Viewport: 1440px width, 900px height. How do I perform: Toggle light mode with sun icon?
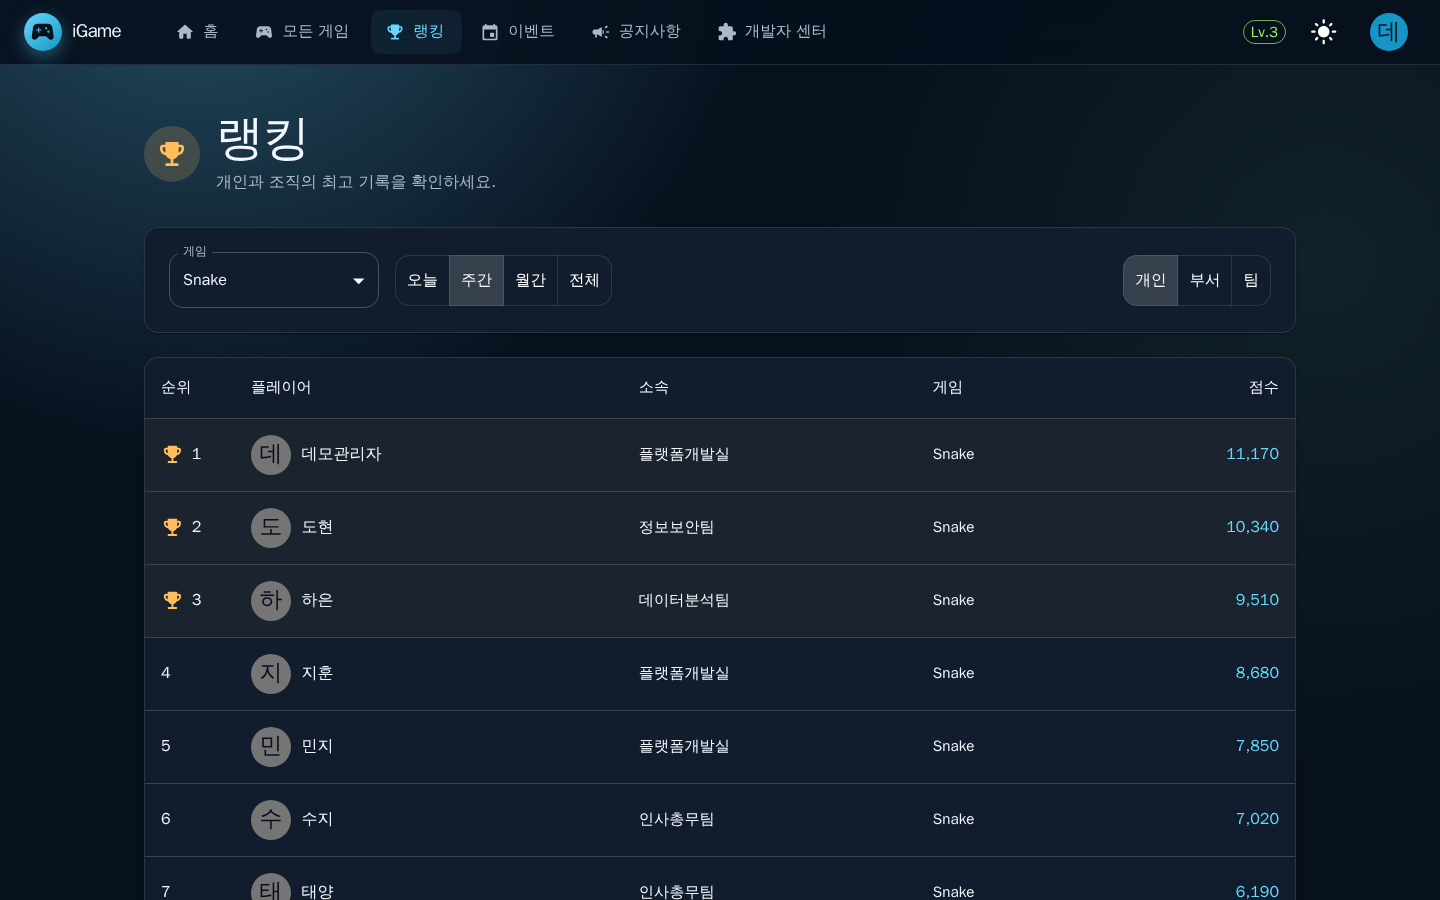tap(1324, 32)
